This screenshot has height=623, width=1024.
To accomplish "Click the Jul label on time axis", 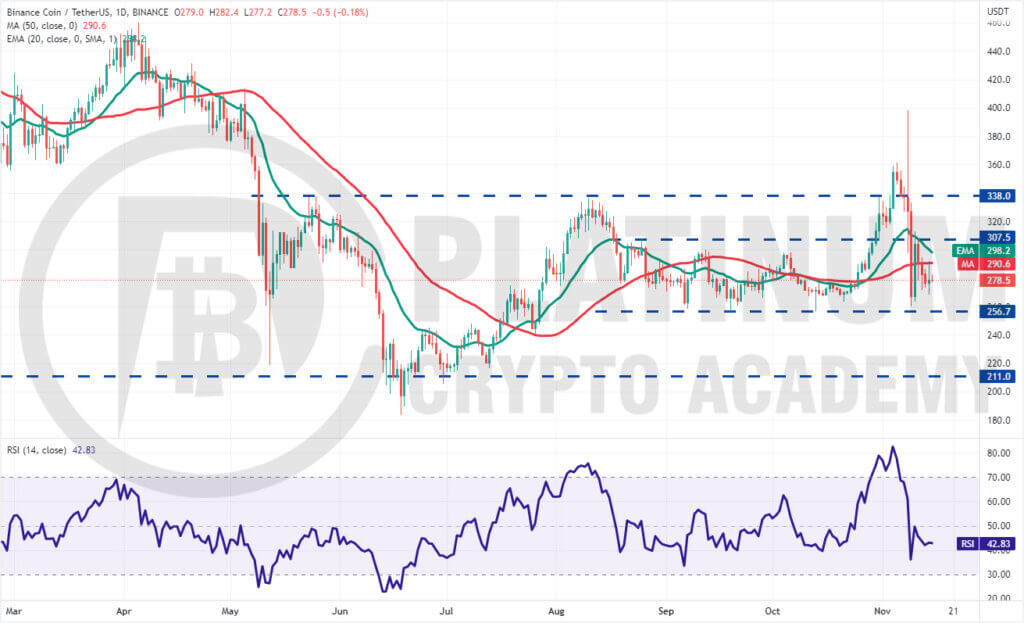I will pyautogui.click(x=447, y=611).
